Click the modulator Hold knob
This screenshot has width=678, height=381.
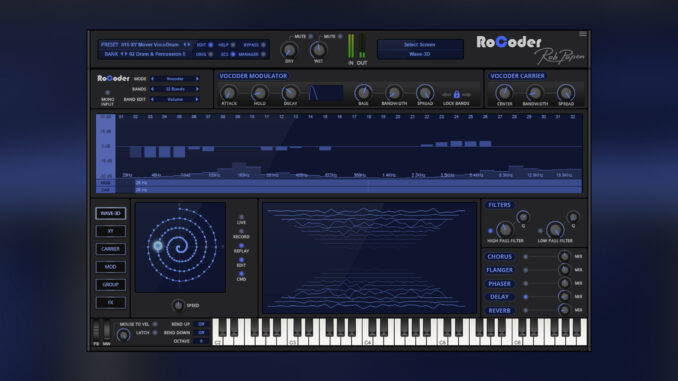tap(259, 93)
